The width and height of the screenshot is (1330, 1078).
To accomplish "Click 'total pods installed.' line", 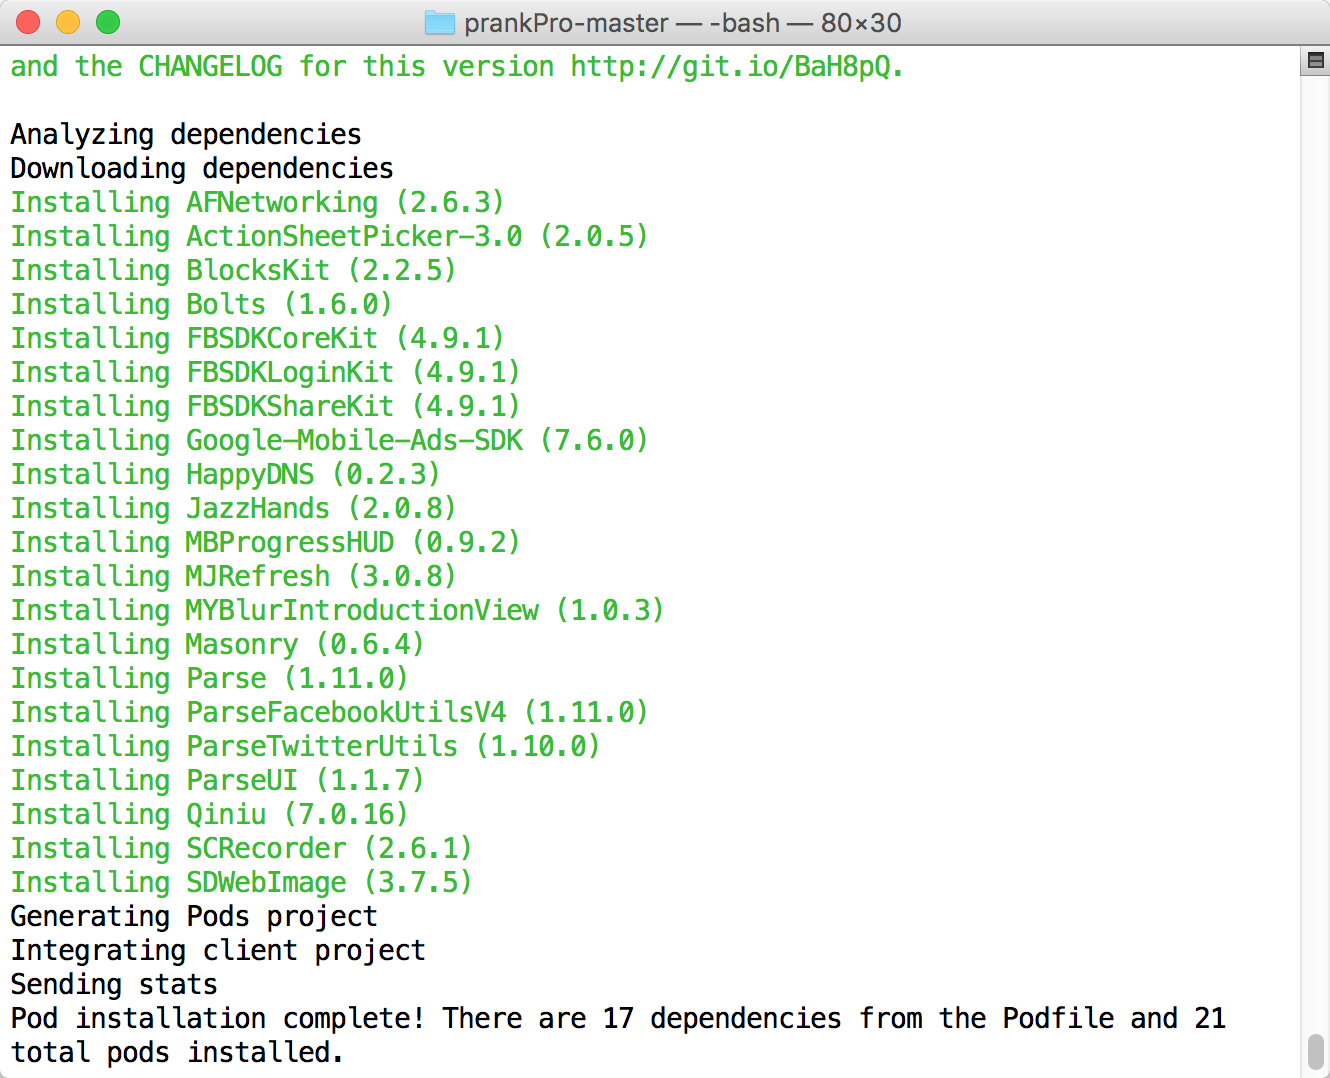I will click(178, 1053).
